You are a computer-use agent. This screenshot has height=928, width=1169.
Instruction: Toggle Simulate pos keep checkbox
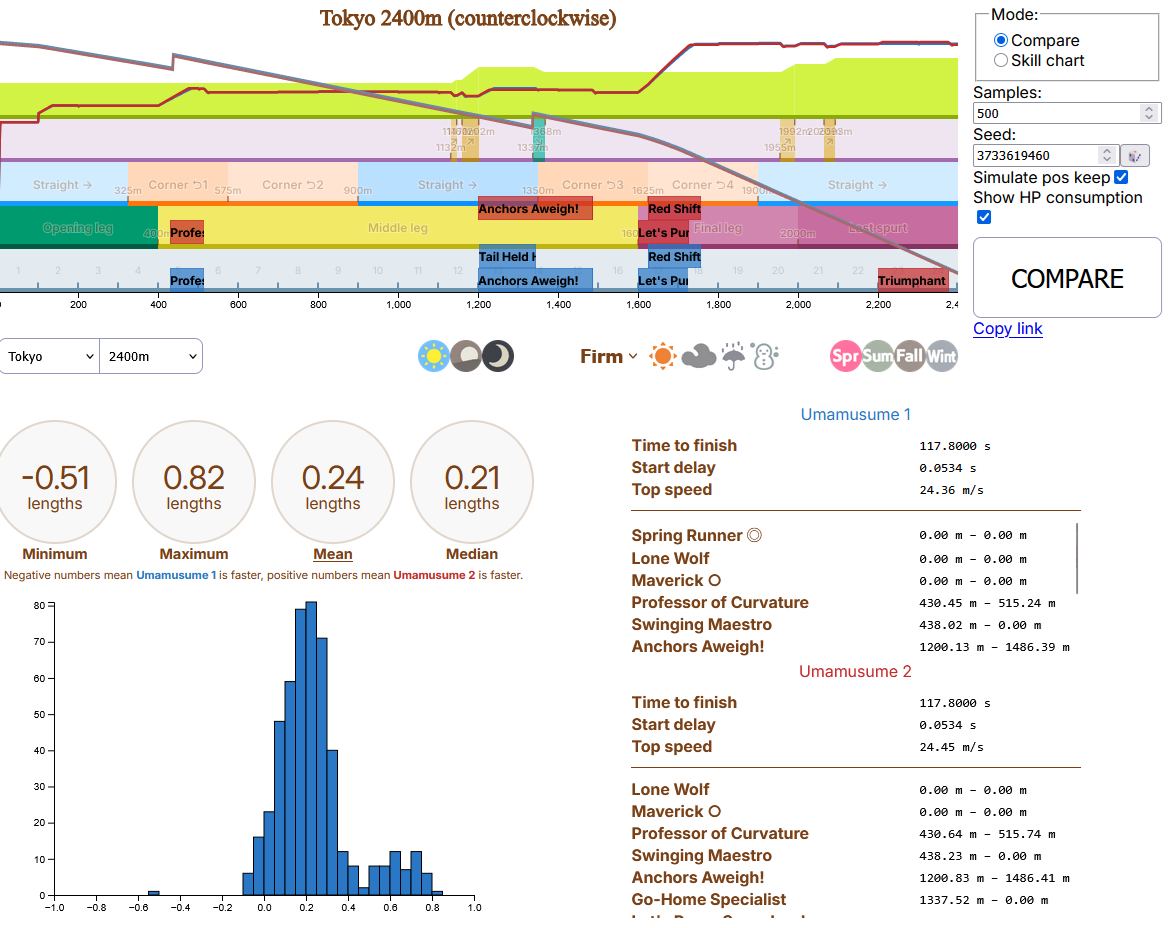1121,177
